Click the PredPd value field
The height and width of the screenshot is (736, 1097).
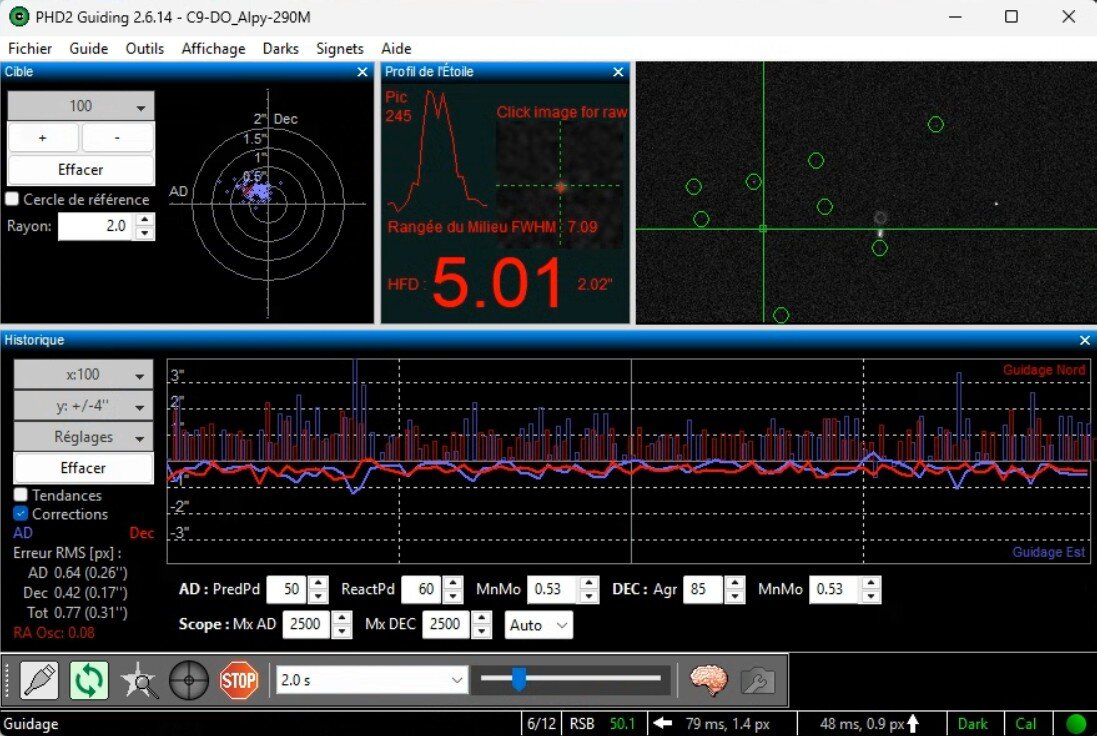[288, 589]
